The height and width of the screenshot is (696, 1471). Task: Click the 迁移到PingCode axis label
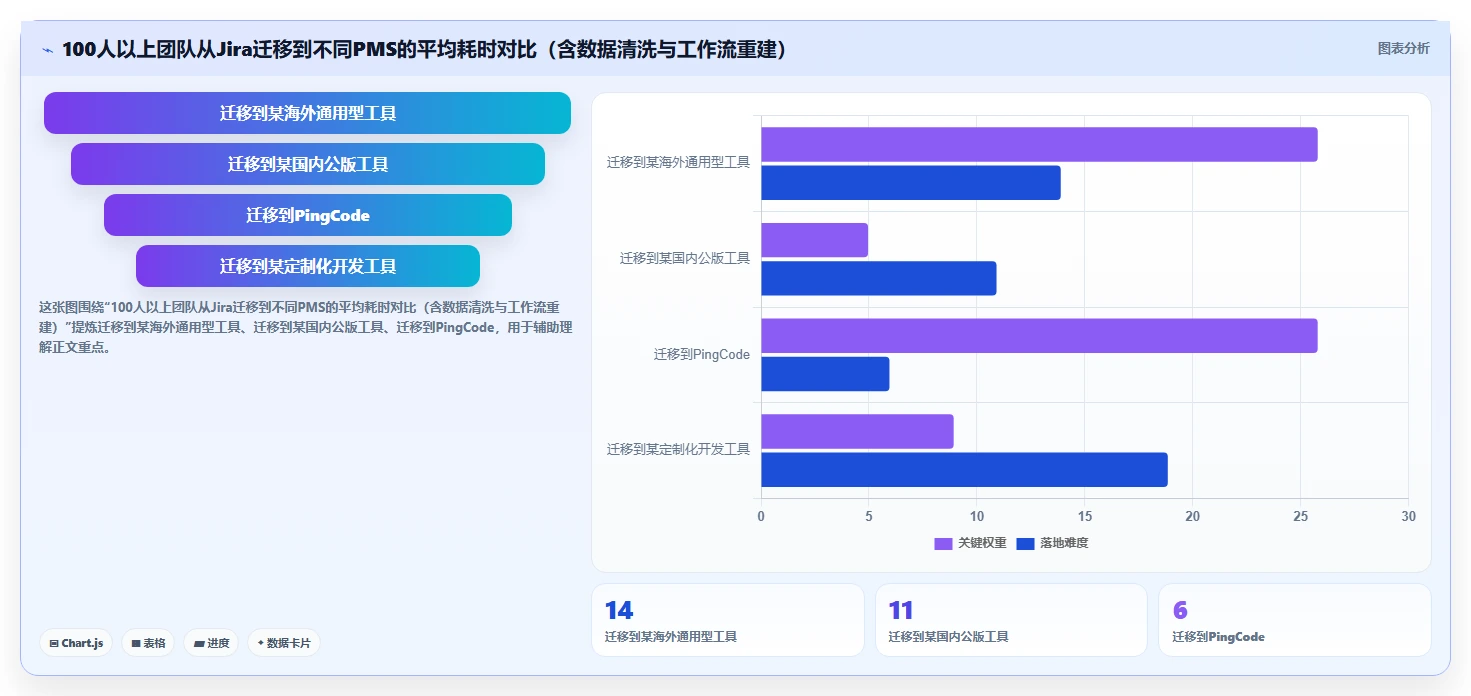pyautogui.click(x=702, y=354)
